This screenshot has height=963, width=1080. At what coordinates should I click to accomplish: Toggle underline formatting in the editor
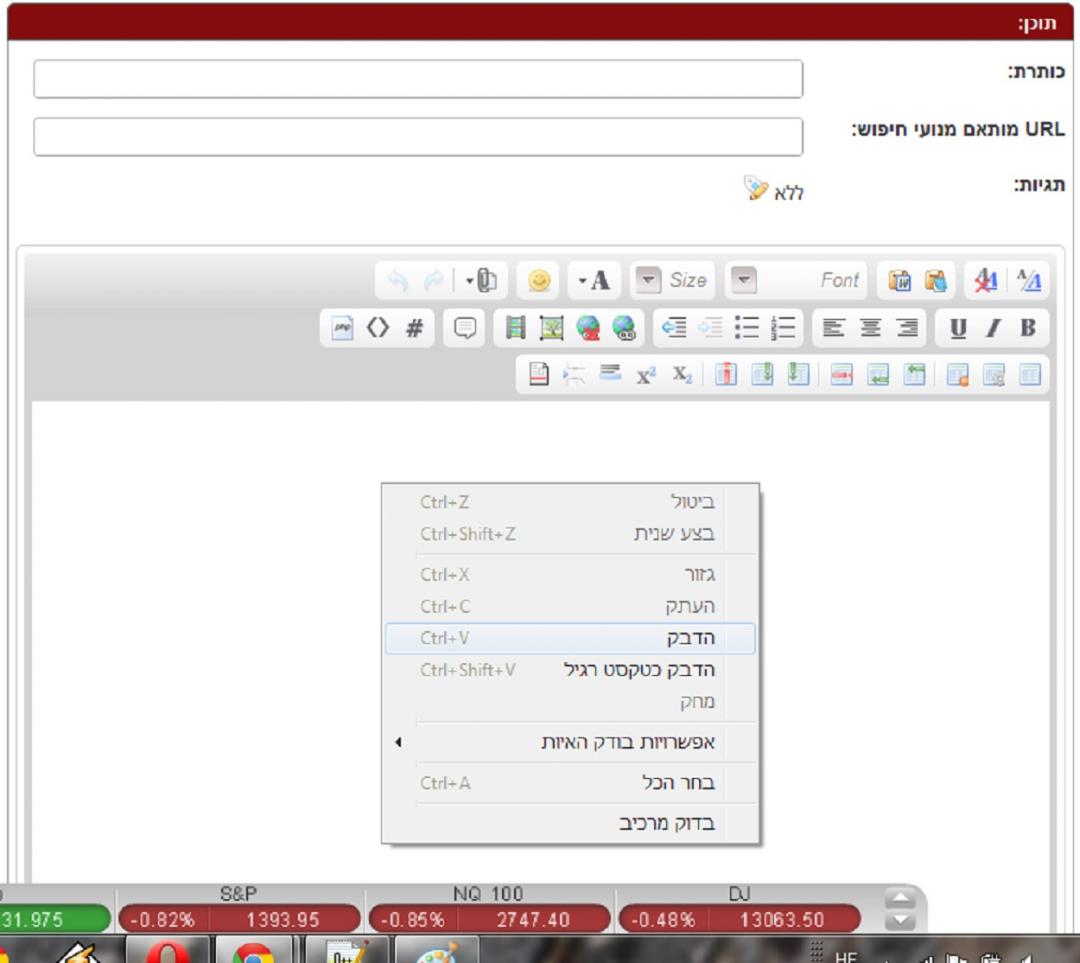958,328
